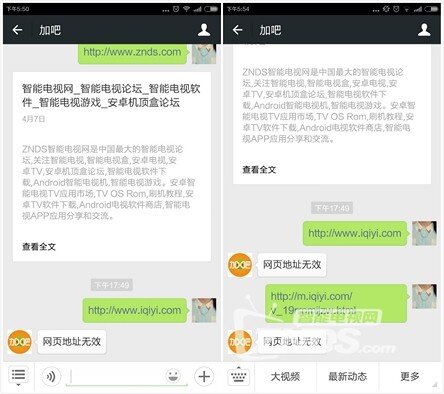444x394 pixels.
Task: Tap 网页地址无效 reply in left chat
Action: (x=72, y=342)
